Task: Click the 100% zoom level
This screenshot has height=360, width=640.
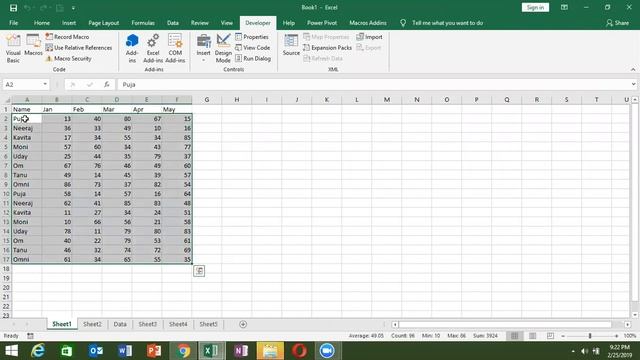Action: 630,336
